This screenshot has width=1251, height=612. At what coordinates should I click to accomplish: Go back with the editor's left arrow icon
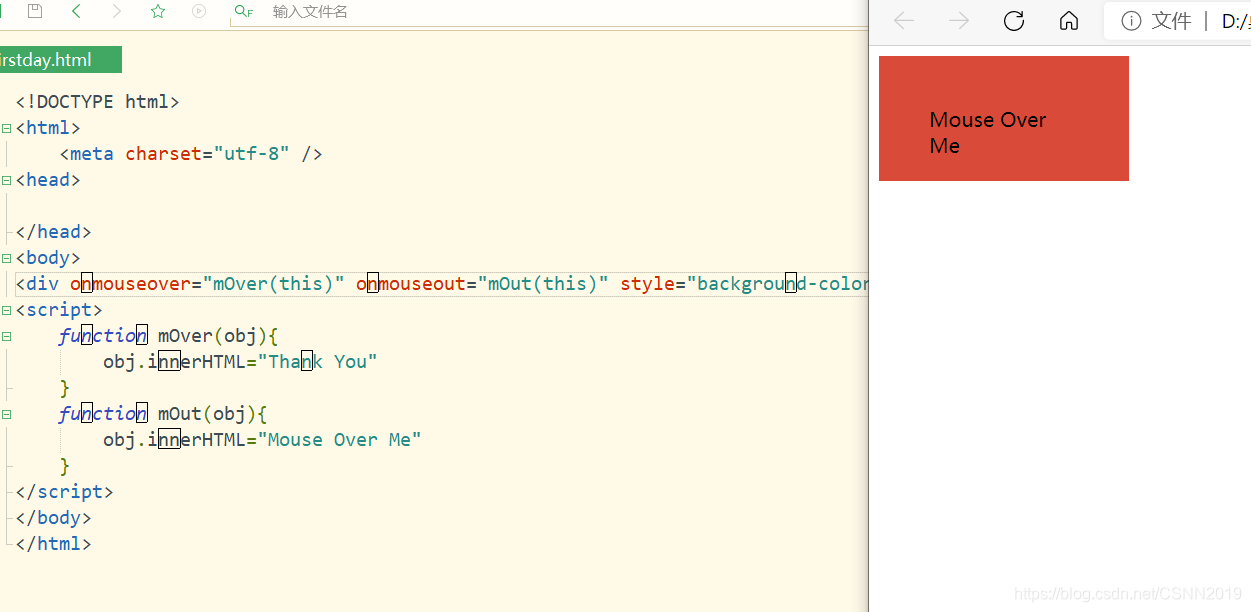tap(76, 11)
